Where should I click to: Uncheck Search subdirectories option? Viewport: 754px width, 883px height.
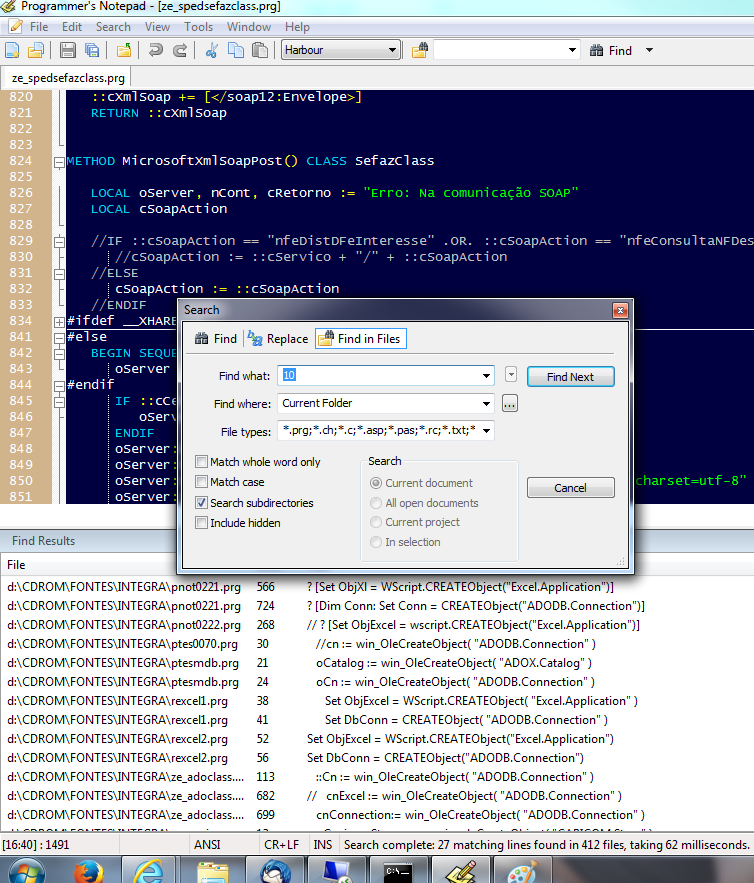pos(203,503)
